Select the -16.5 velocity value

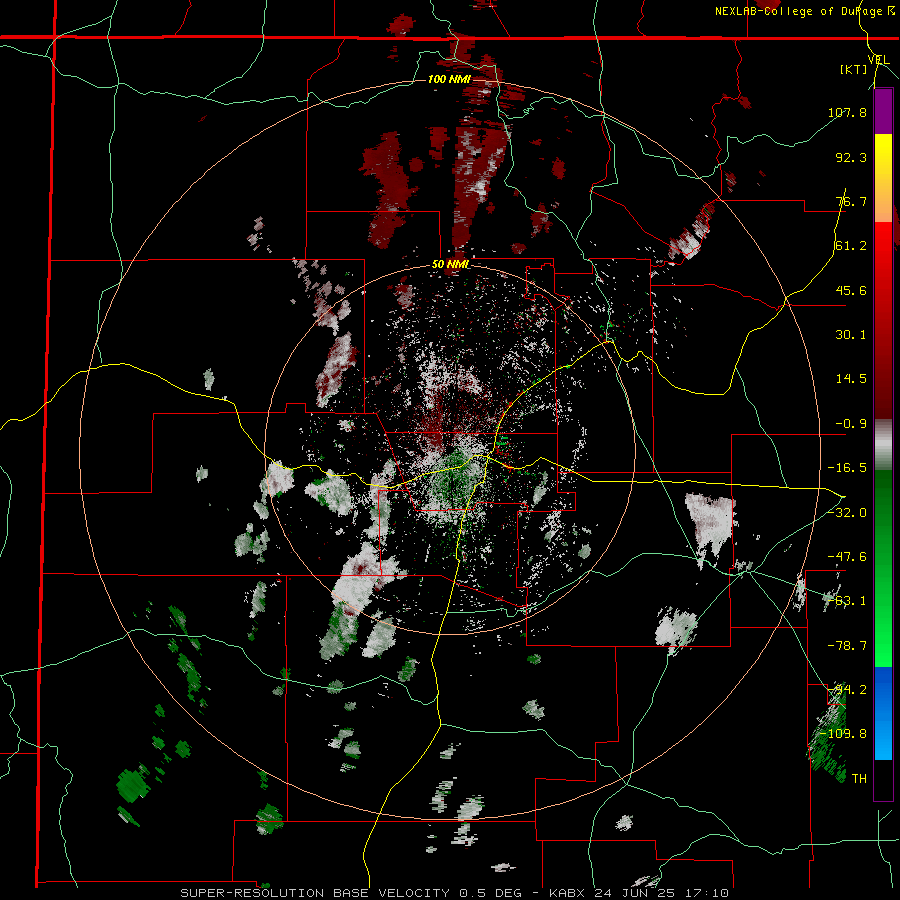[x=847, y=468]
